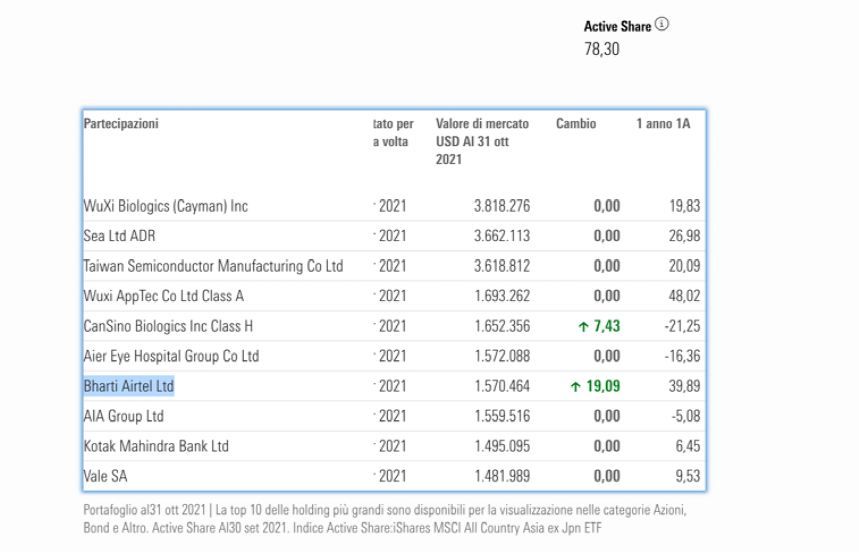Click the Active Share label
The width and height of the screenshot is (859, 552).
tap(617, 26)
